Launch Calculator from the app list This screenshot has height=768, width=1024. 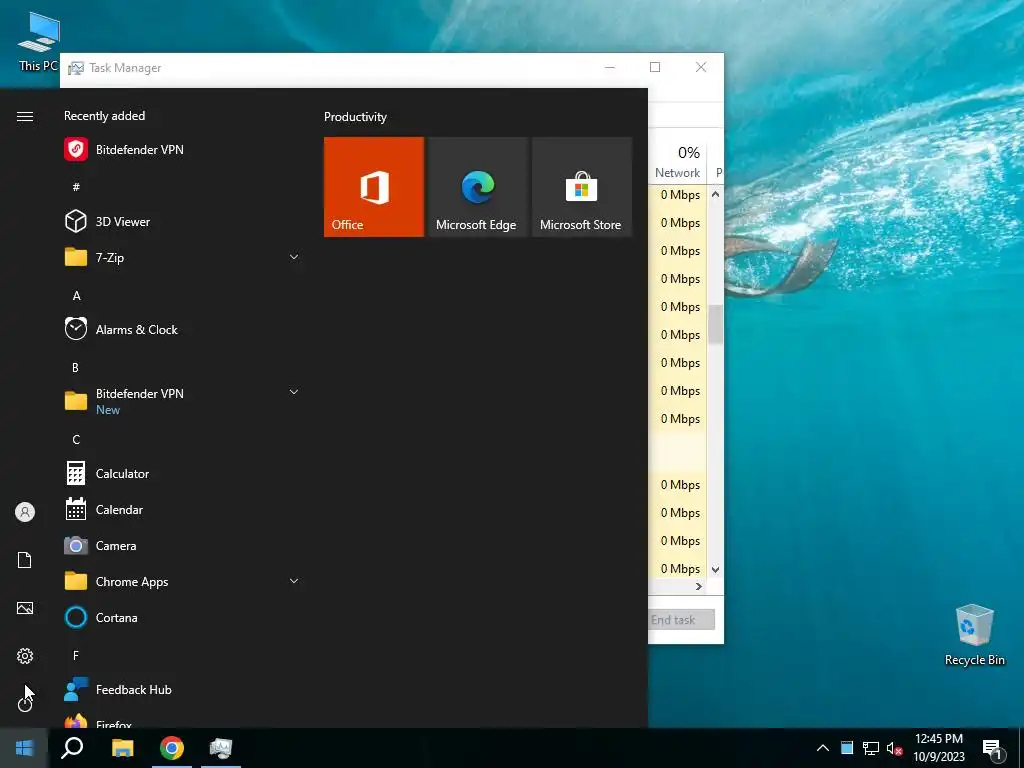[x=183, y=473]
